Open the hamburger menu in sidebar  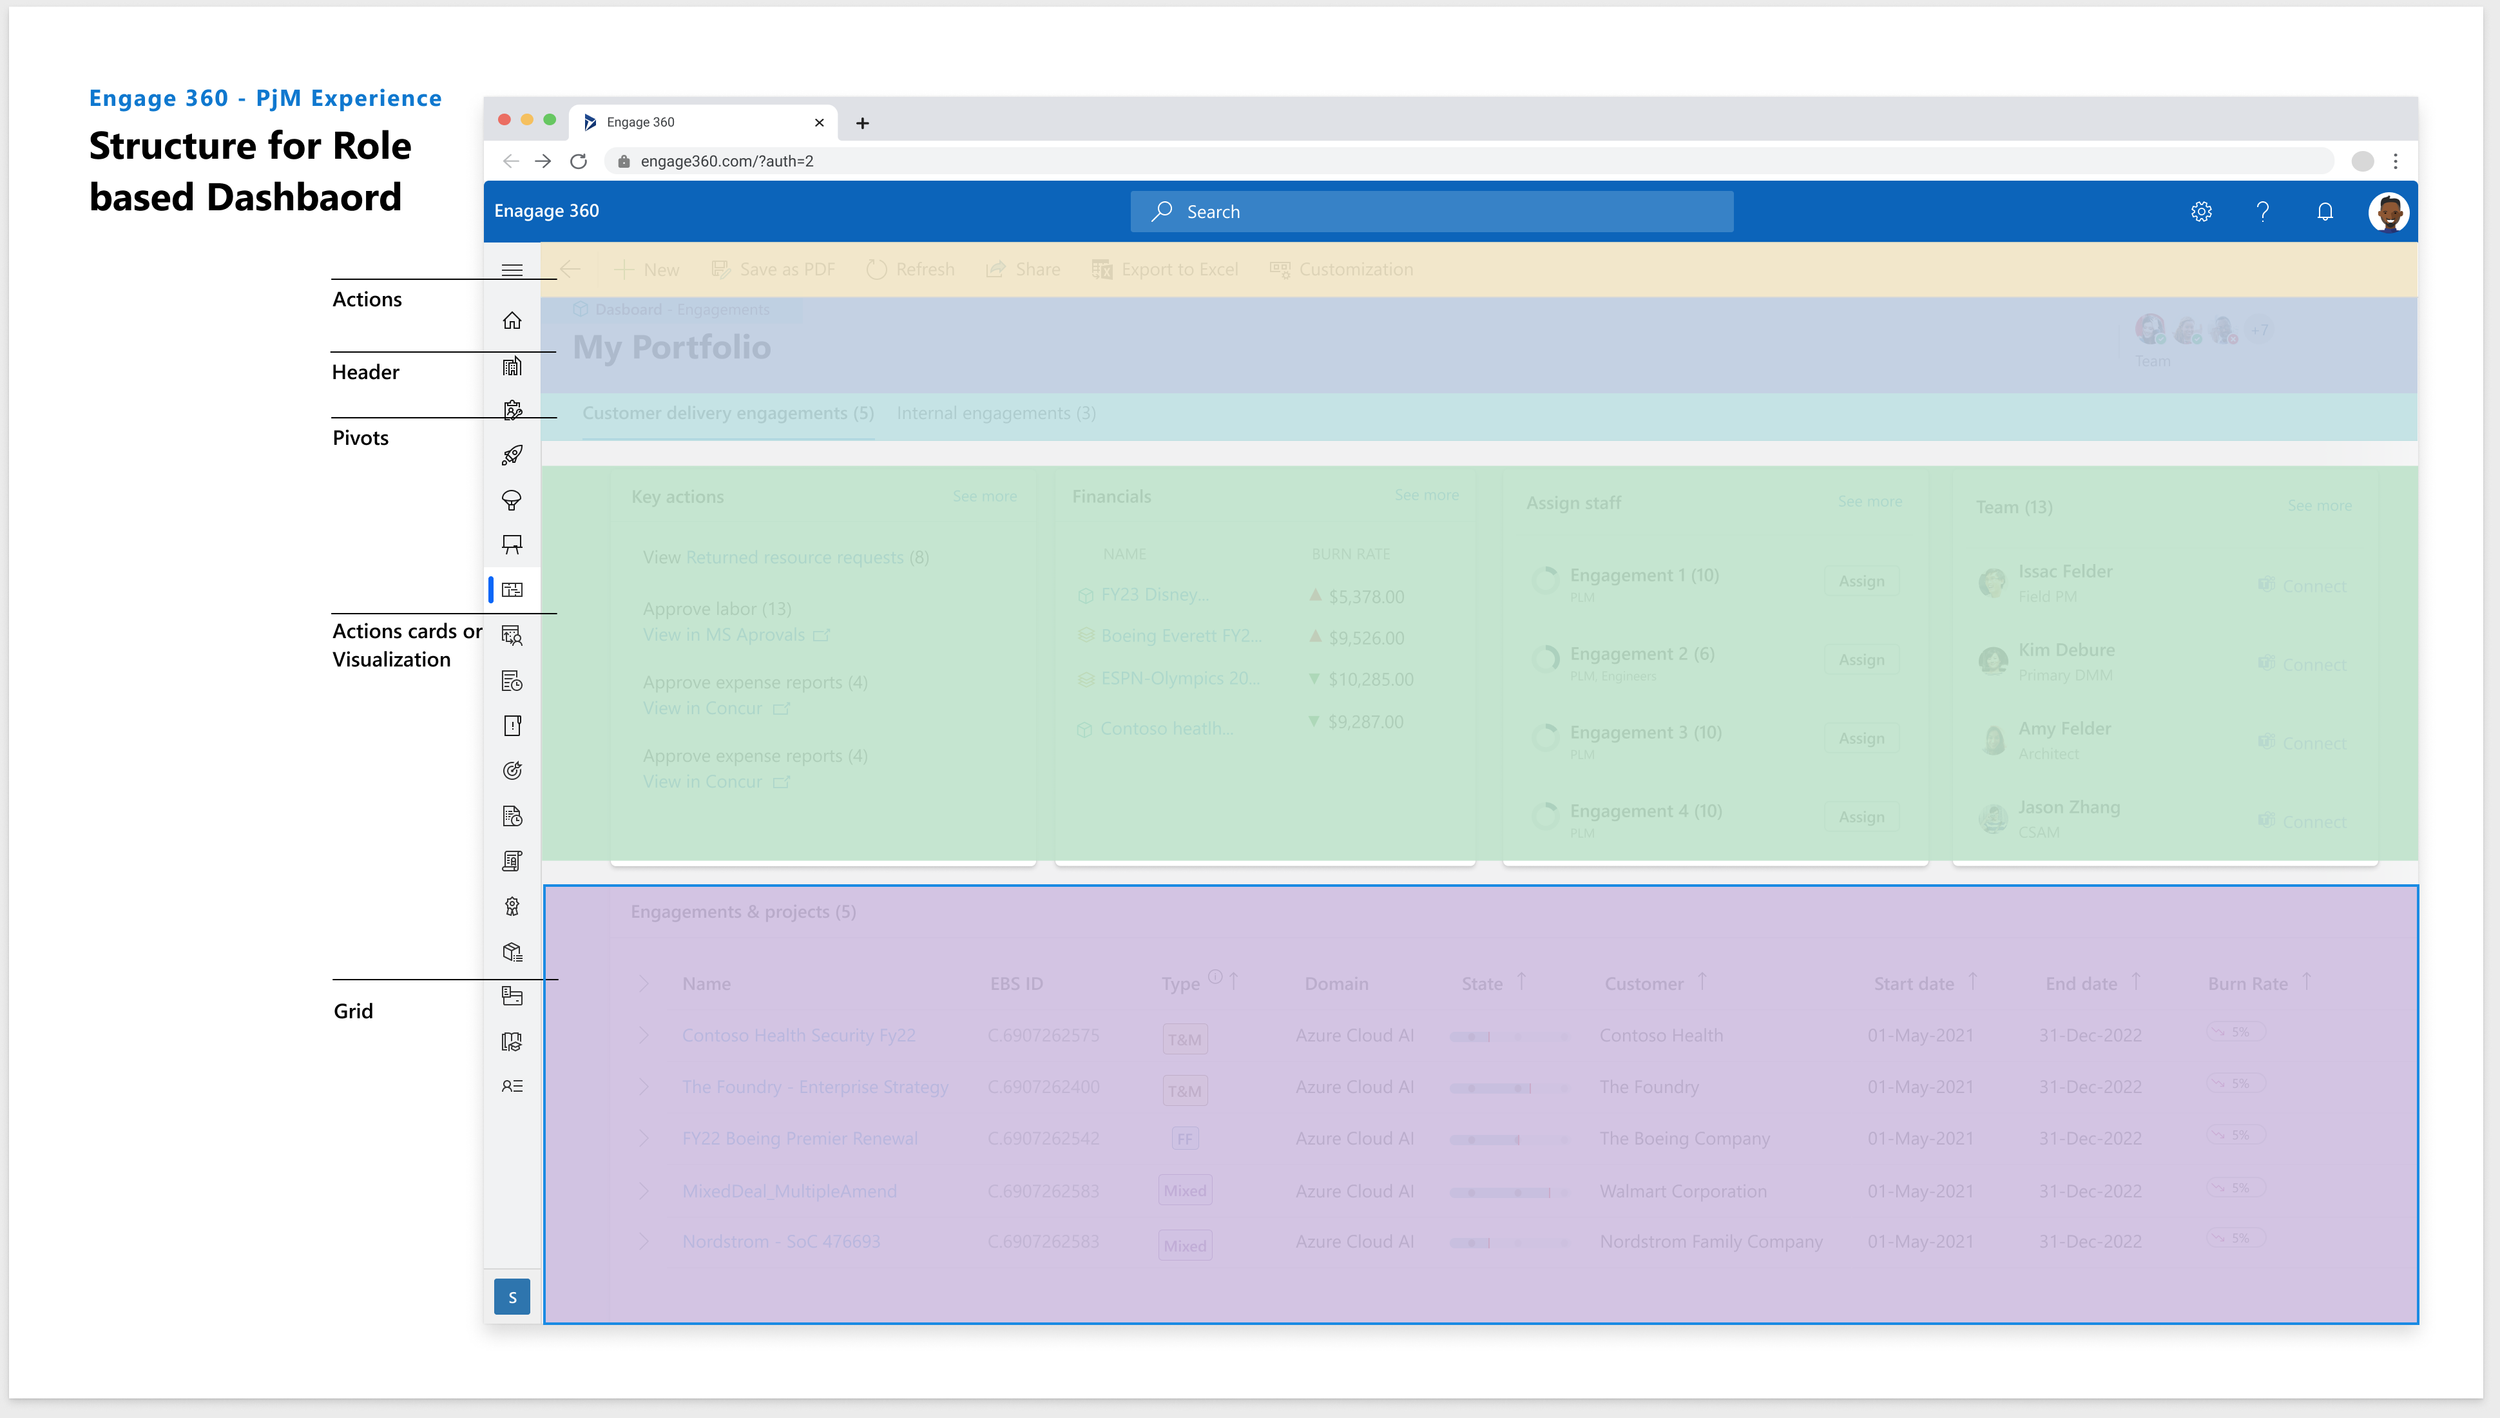point(512,270)
